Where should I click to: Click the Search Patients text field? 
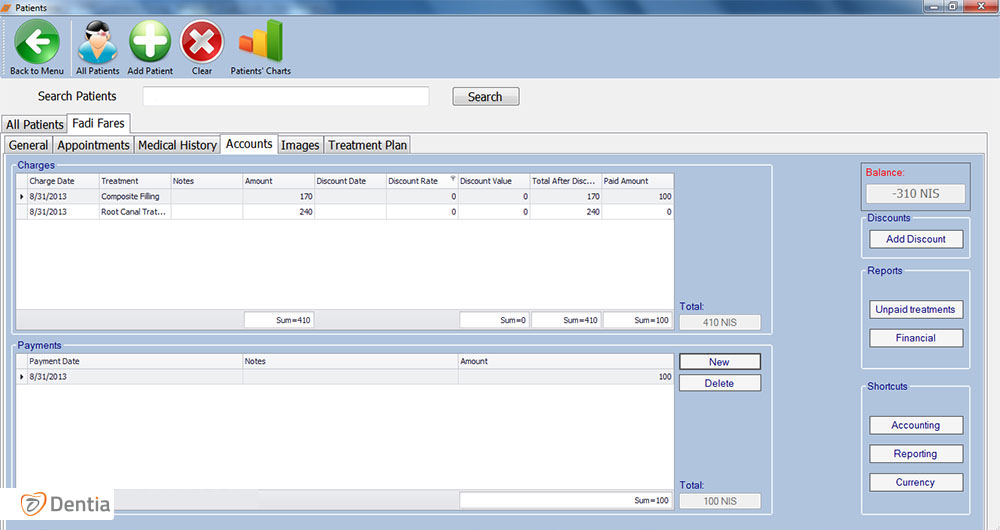pyautogui.click(x=285, y=97)
